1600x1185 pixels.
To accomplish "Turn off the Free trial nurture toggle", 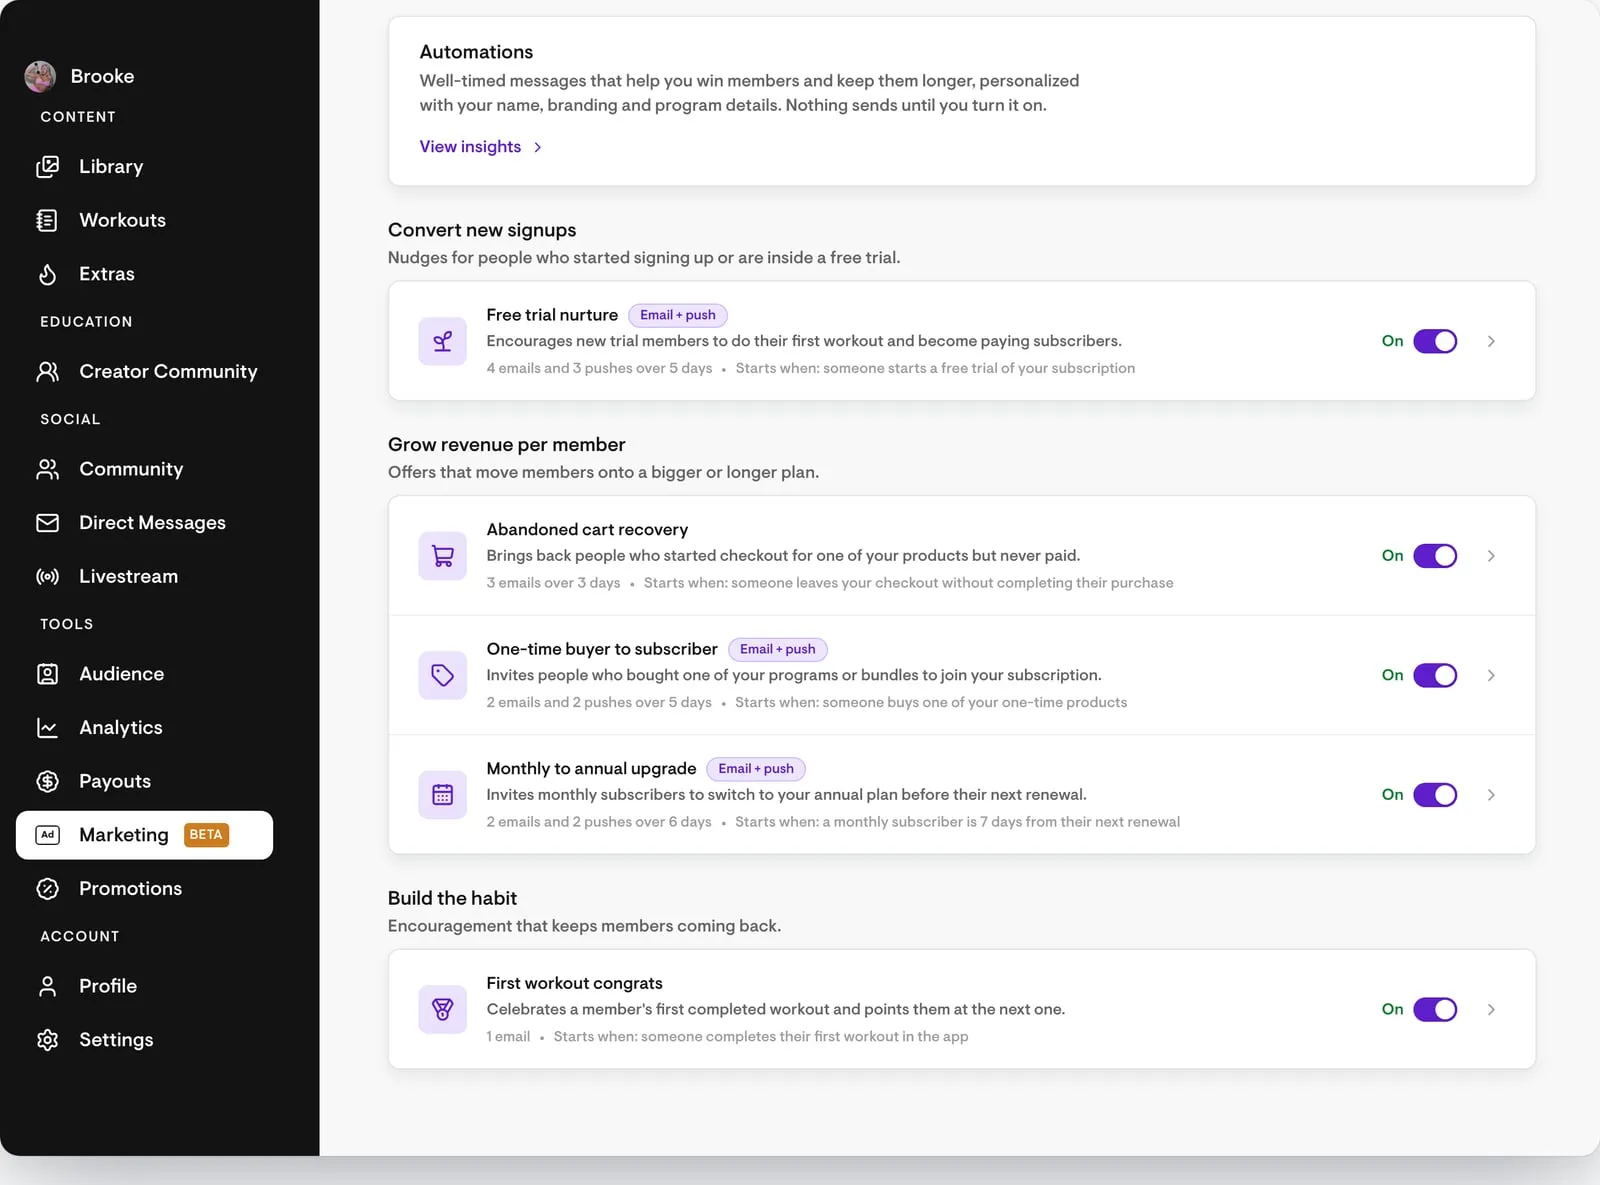I will point(1435,342).
